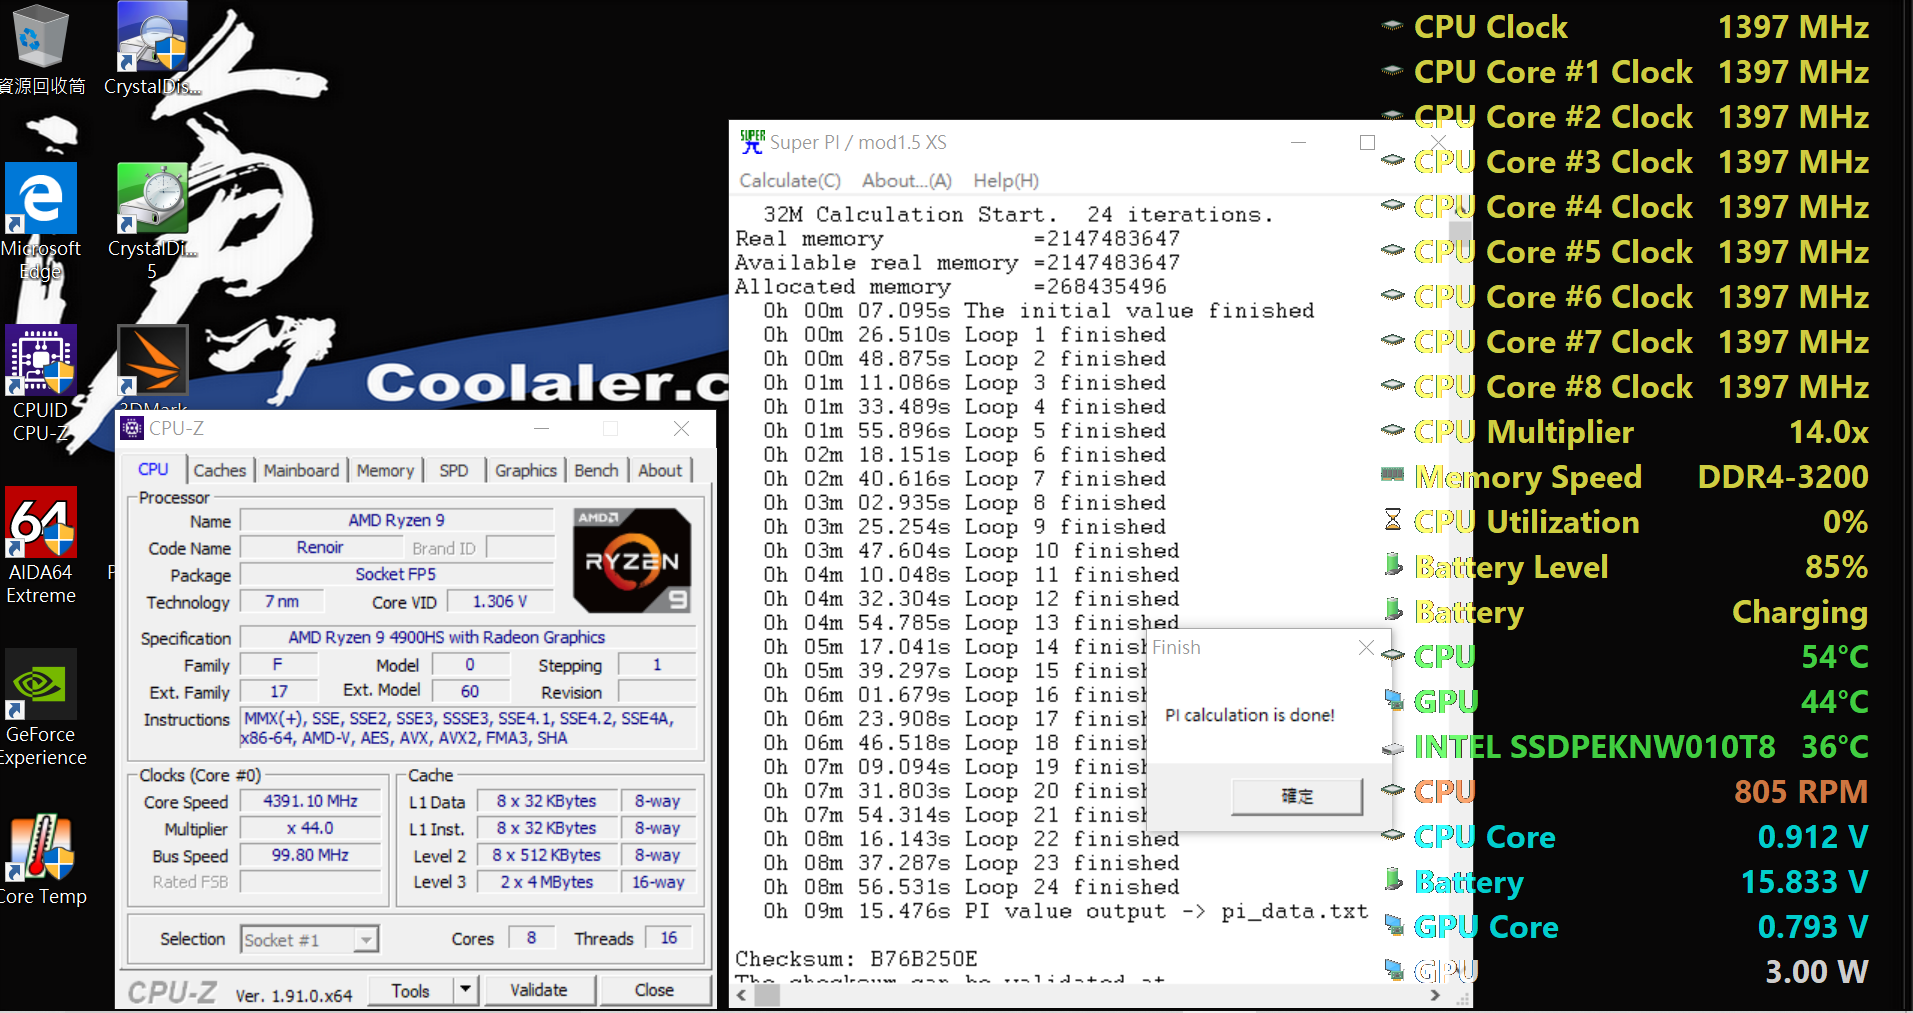1913x1013 pixels.
Task: Click the CPU Clock sensor icon
Action: 1392,27
